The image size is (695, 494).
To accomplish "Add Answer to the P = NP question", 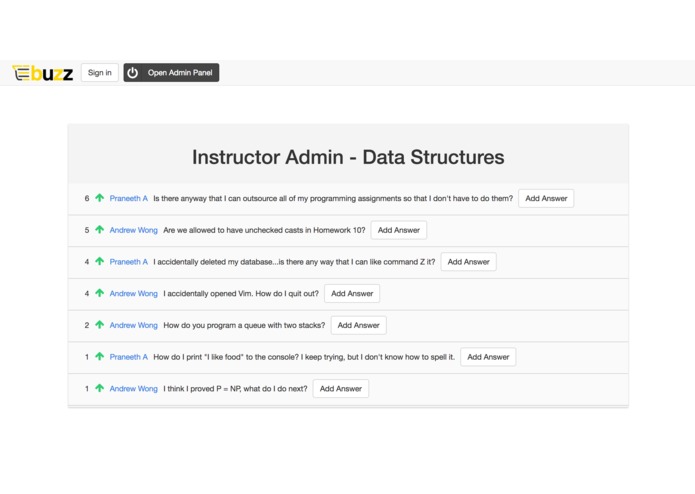I will [340, 389].
